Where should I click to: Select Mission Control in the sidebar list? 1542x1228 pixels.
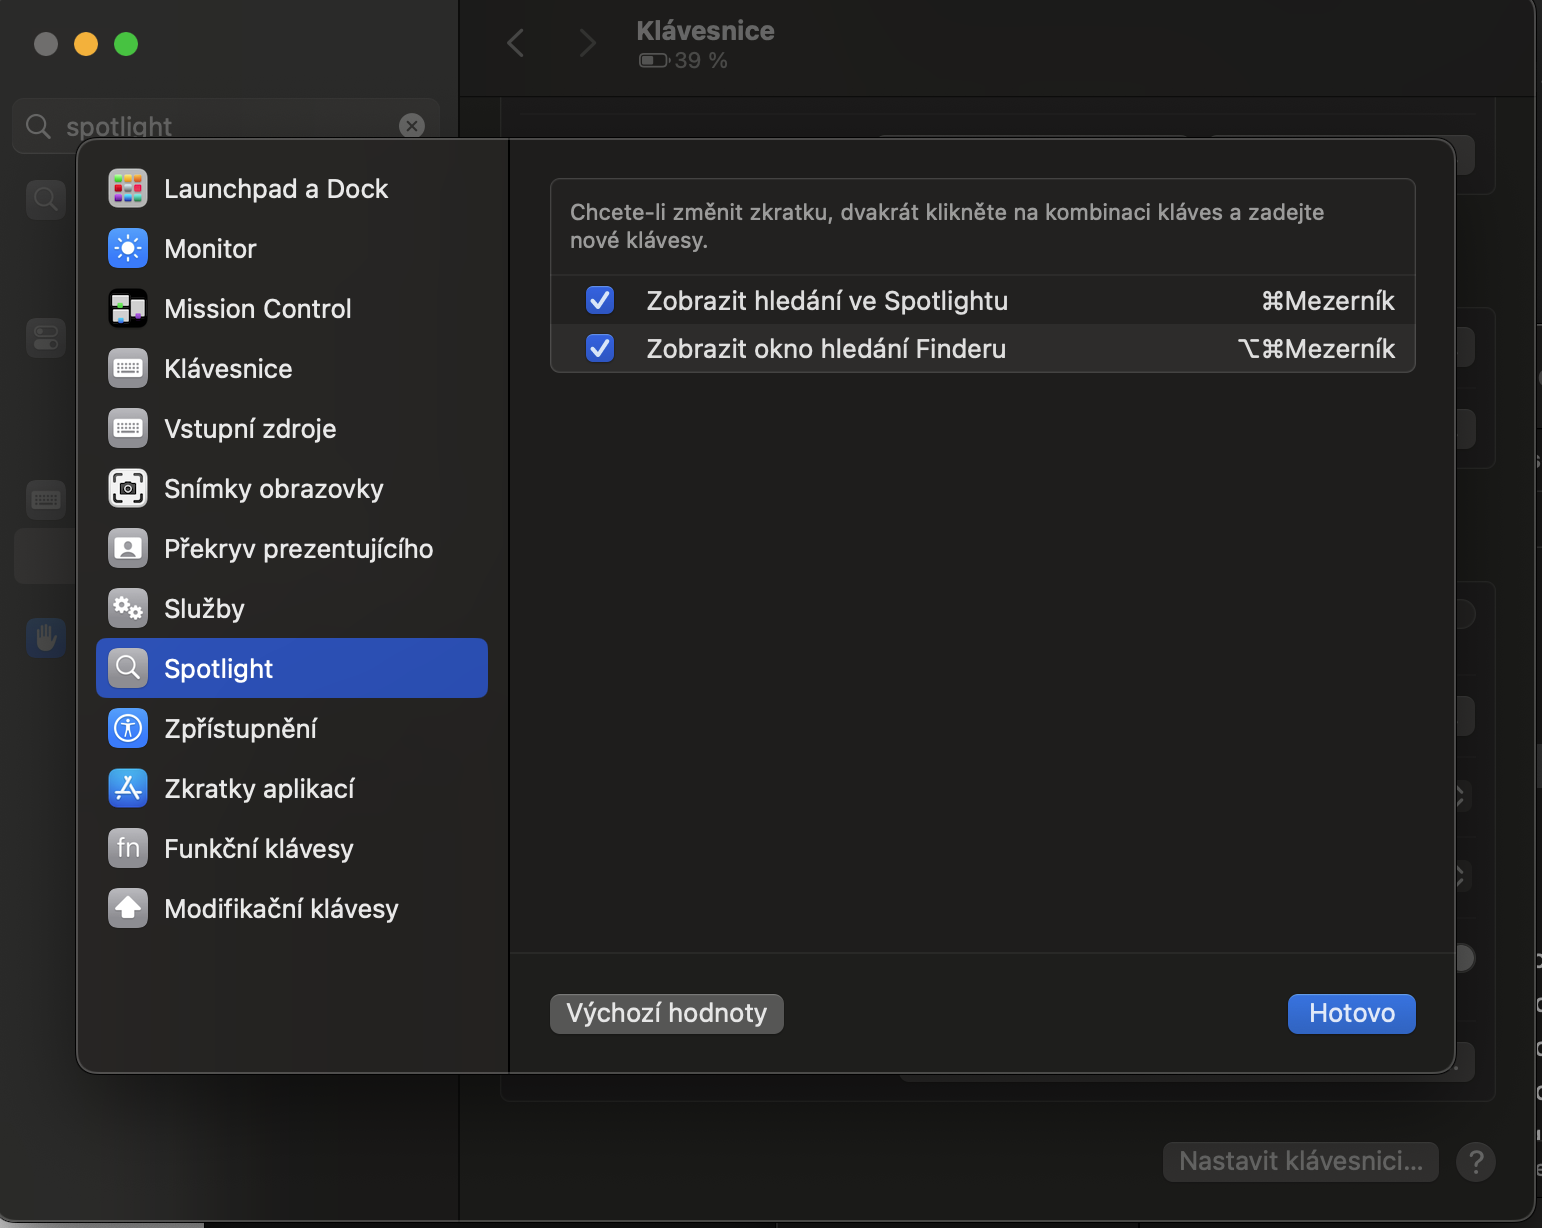292,309
